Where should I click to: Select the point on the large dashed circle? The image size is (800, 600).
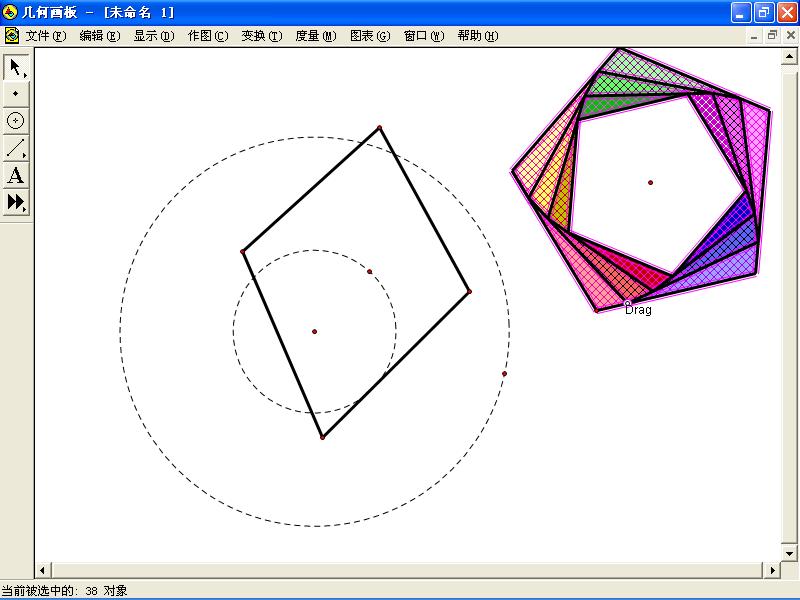coord(504,374)
